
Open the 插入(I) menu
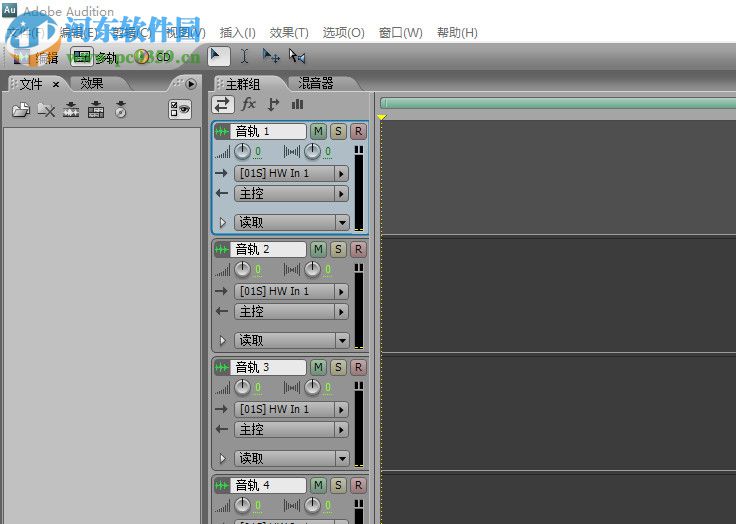pyautogui.click(x=238, y=33)
